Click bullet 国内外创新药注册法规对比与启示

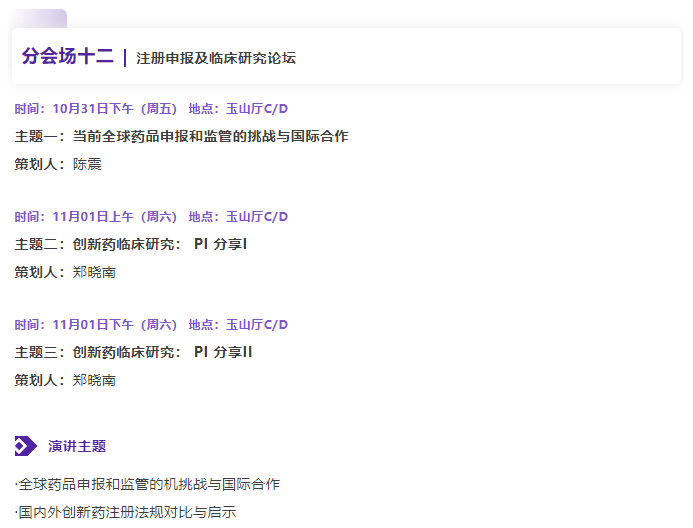(127, 512)
